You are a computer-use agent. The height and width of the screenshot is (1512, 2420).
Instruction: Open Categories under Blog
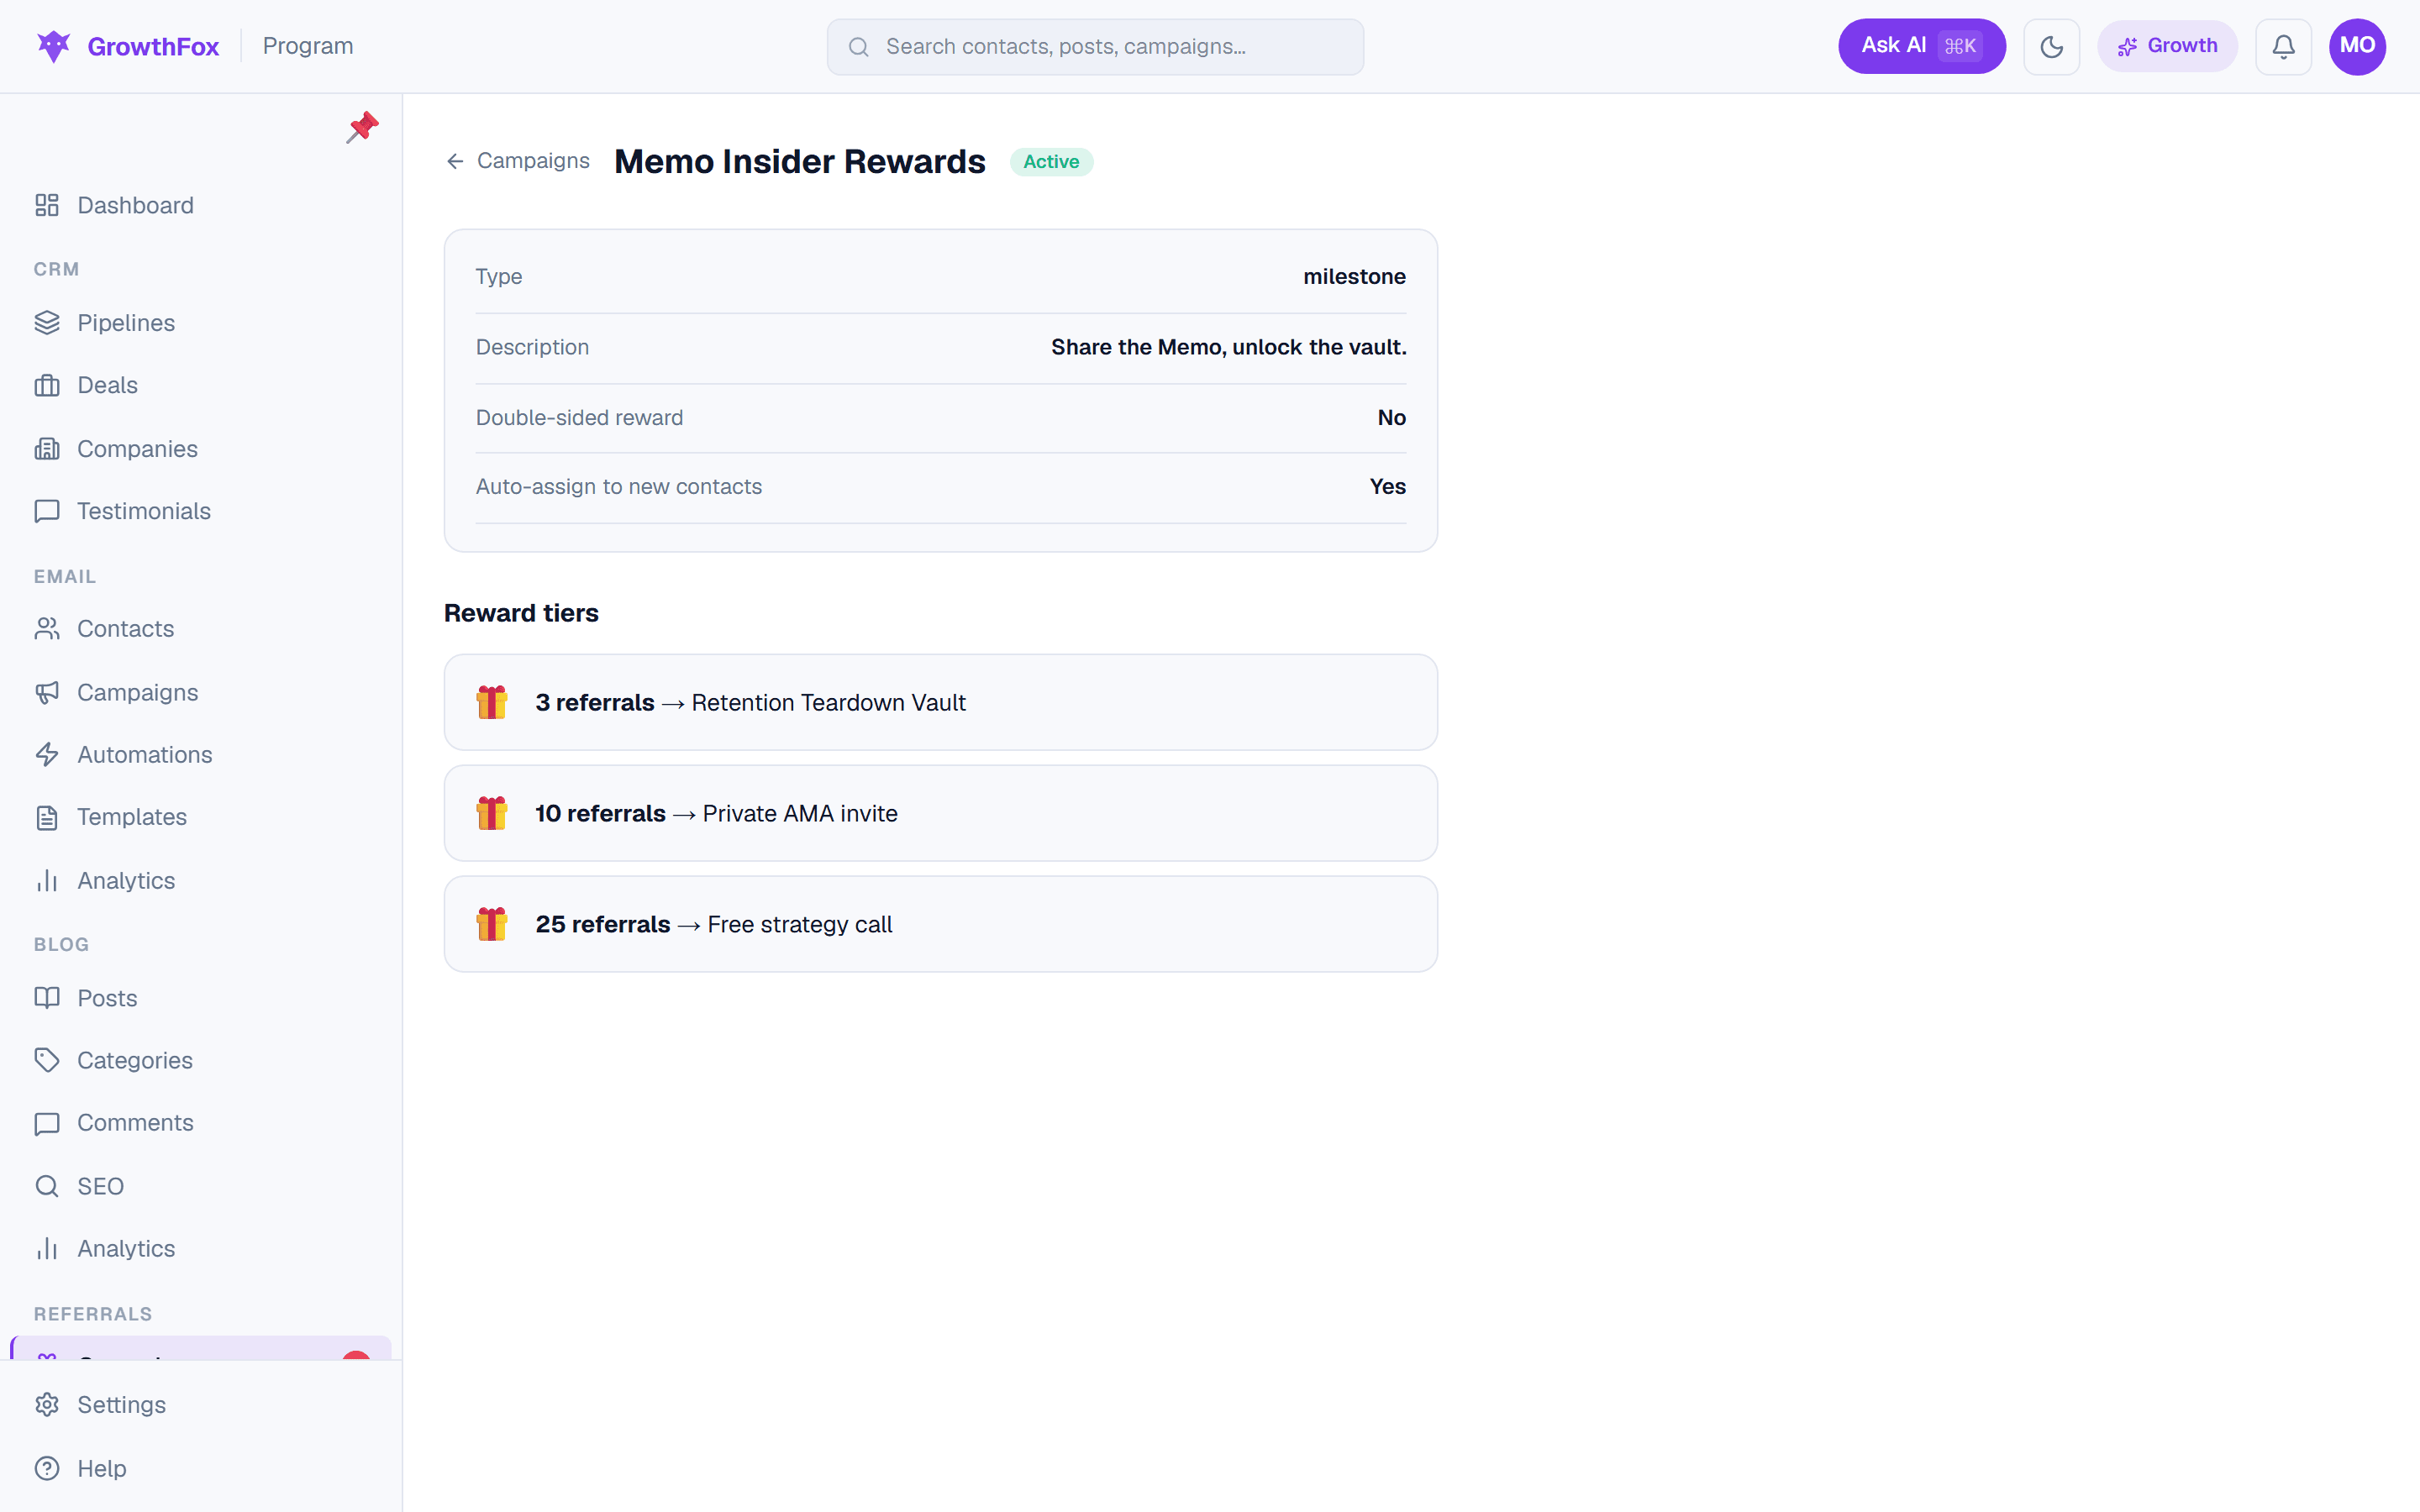point(200,1060)
